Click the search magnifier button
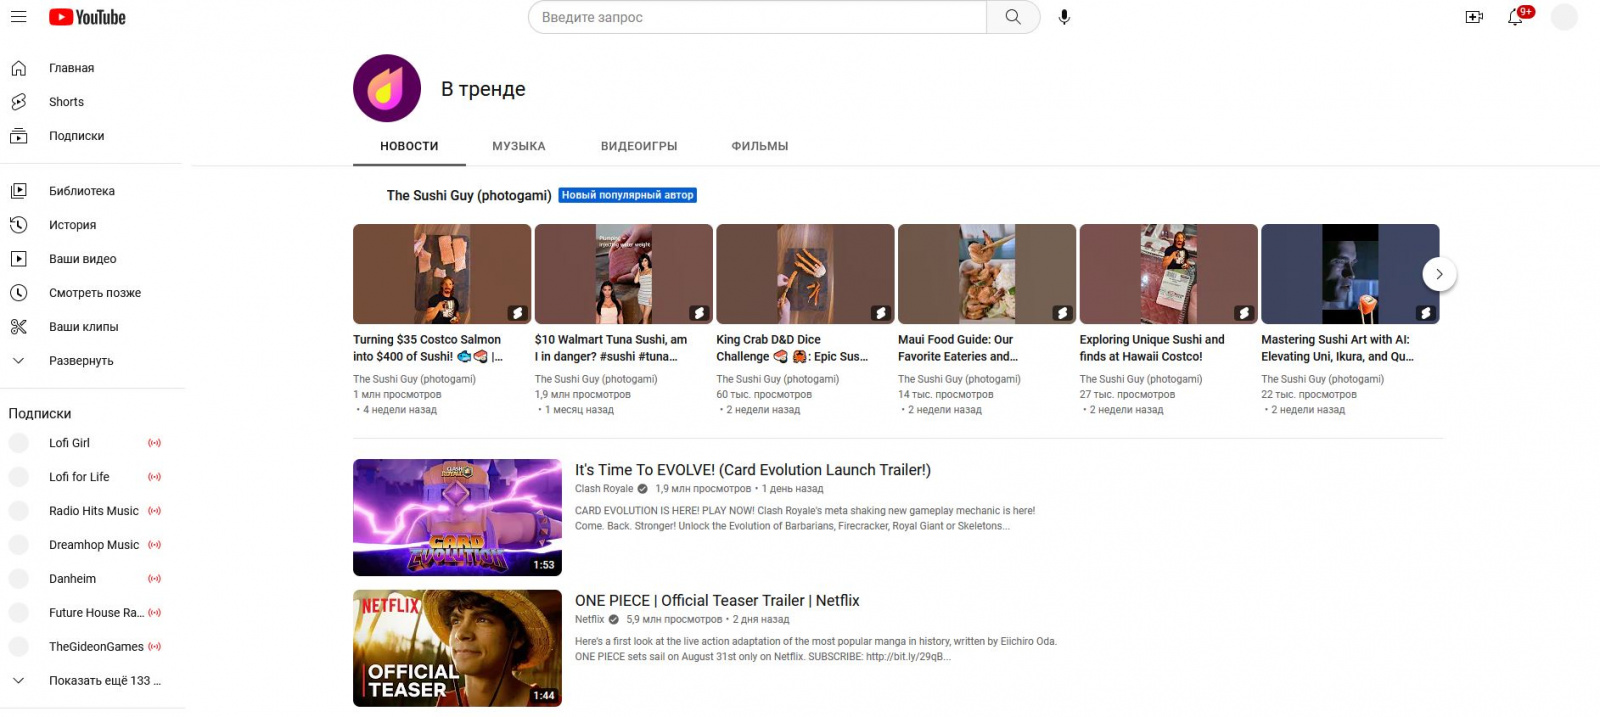The height and width of the screenshot is (717, 1600). (x=1013, y=17)
